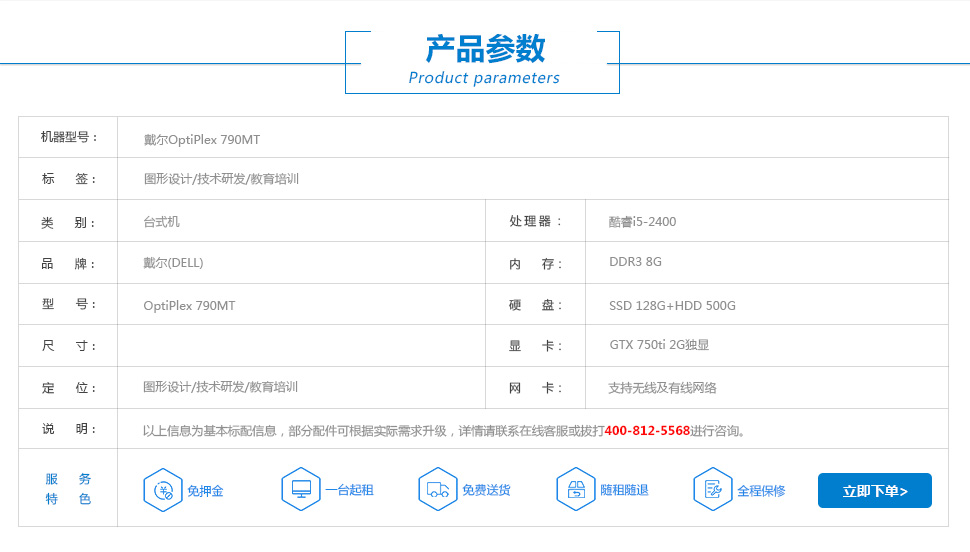Click the positioning value in the 定位 row

221,387
